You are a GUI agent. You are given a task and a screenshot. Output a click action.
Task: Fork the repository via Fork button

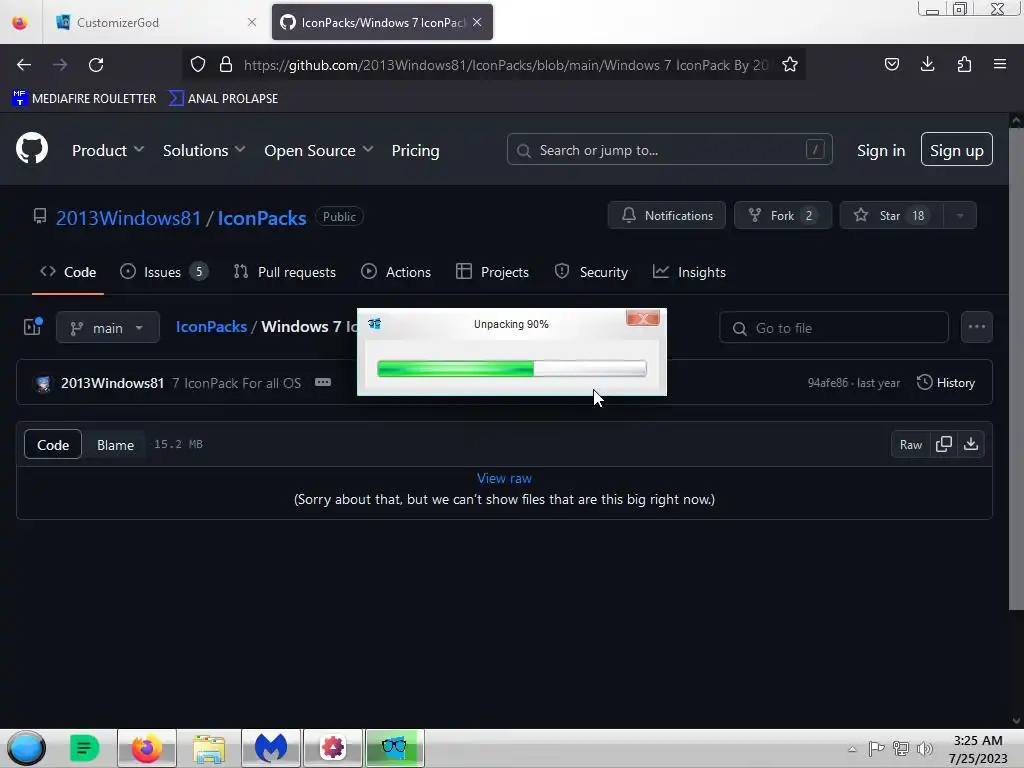point(782,216)
